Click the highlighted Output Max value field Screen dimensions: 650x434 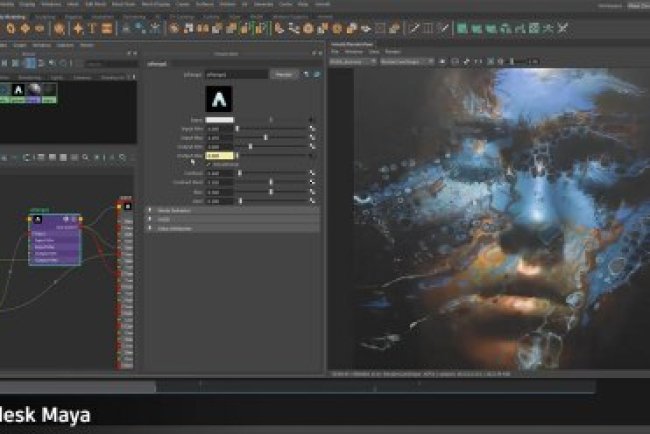coord(219,155)
